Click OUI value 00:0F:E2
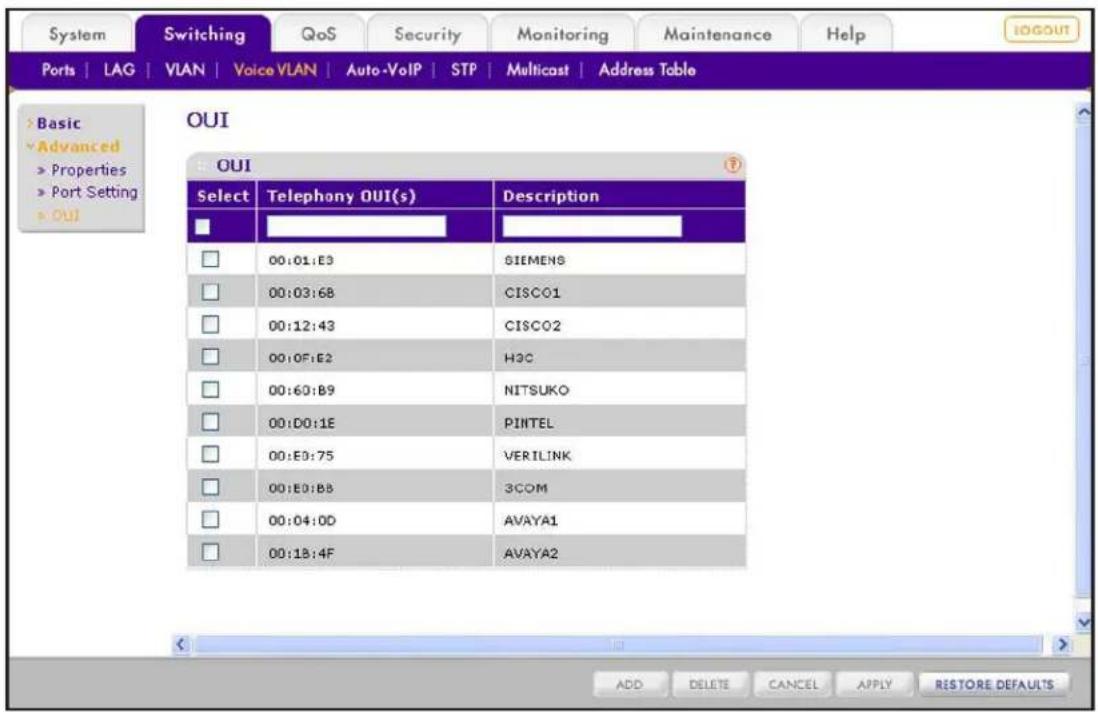This screenshot has height=712, width=1098. (301, 358)
